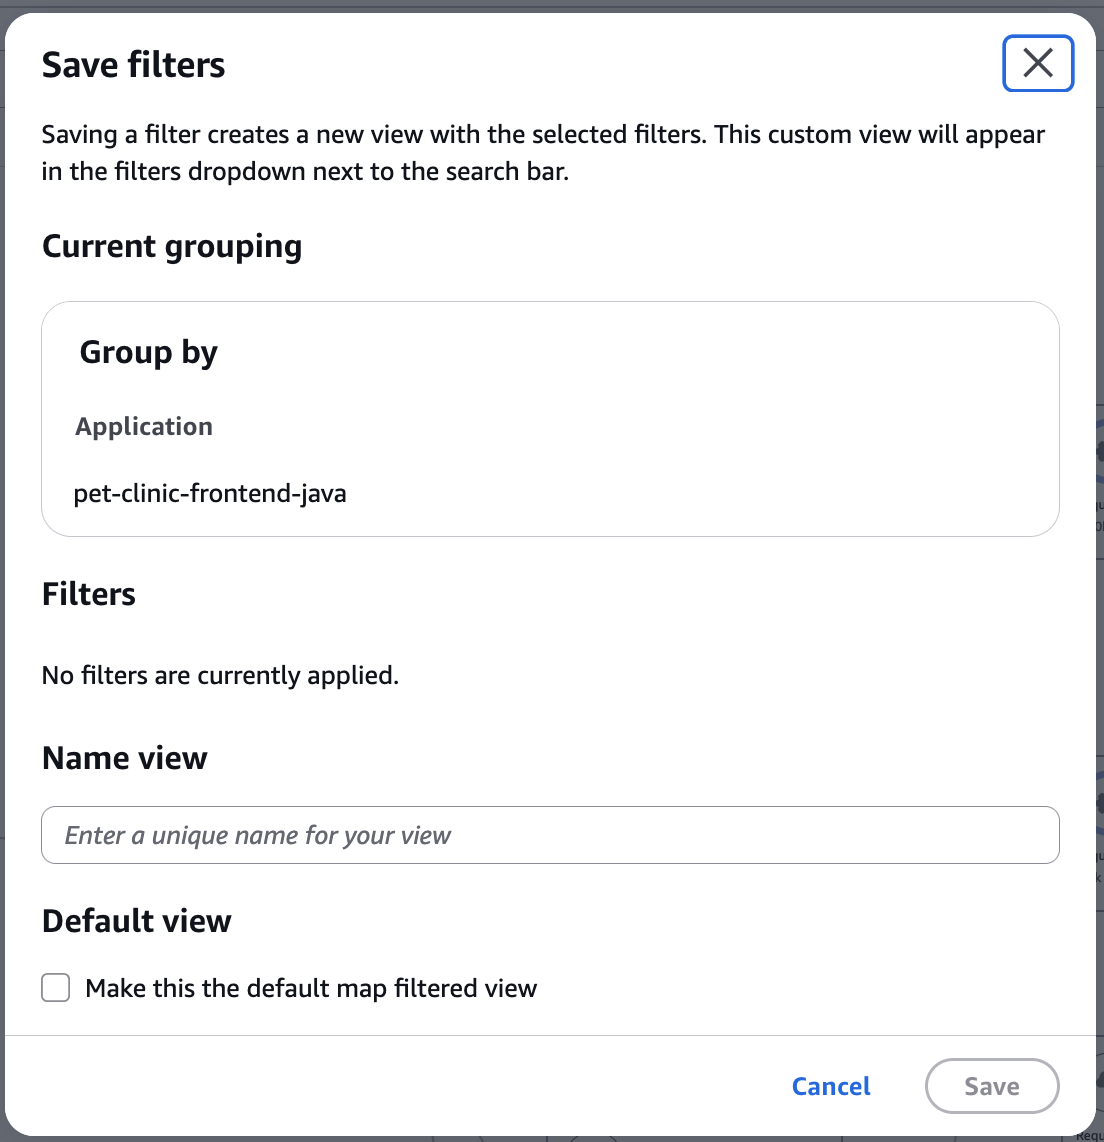
Task: Click the Filters section heading
Action: [x=88, y=594]
